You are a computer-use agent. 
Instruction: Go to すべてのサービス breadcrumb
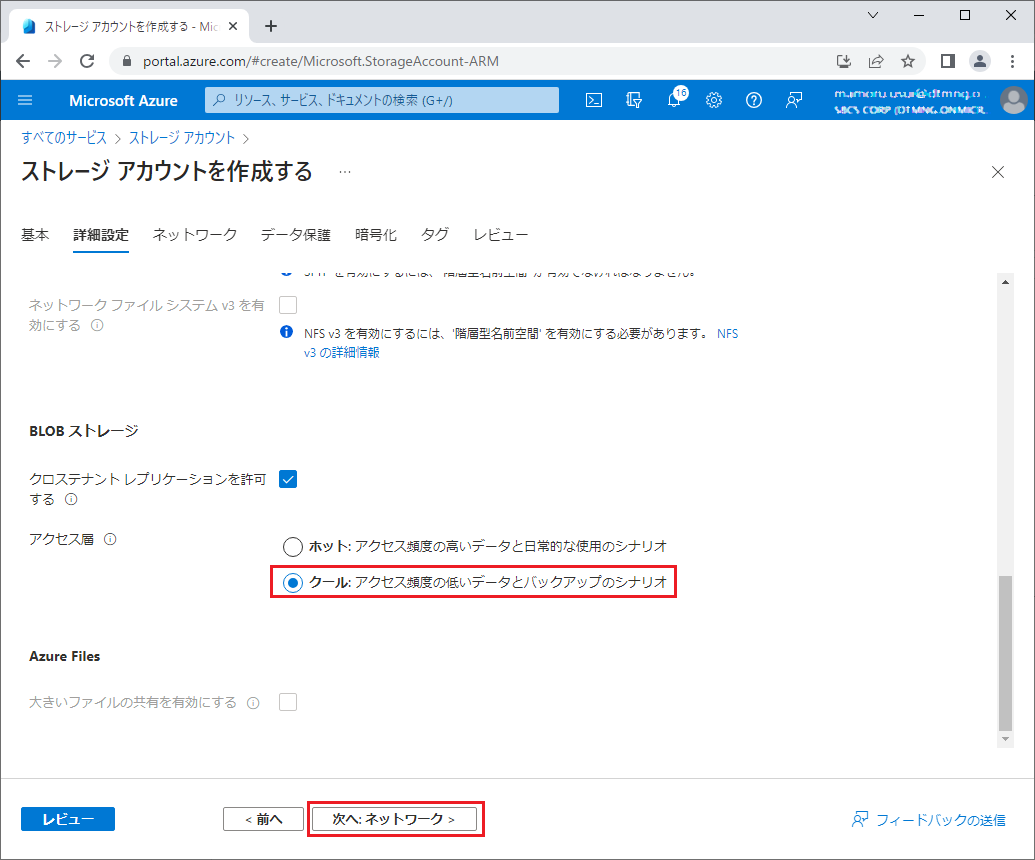coord(64,138)
